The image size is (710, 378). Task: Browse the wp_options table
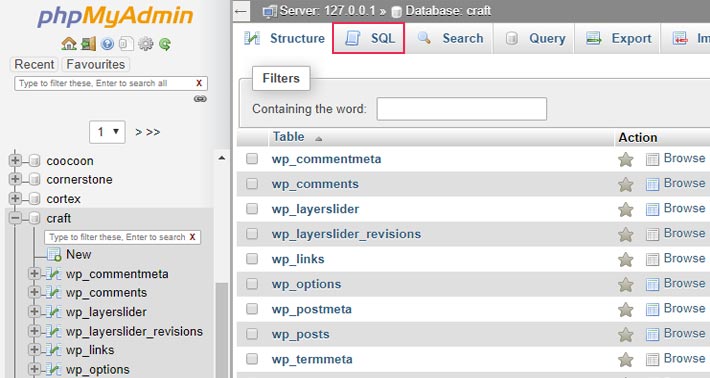click(x=676, y=283)
